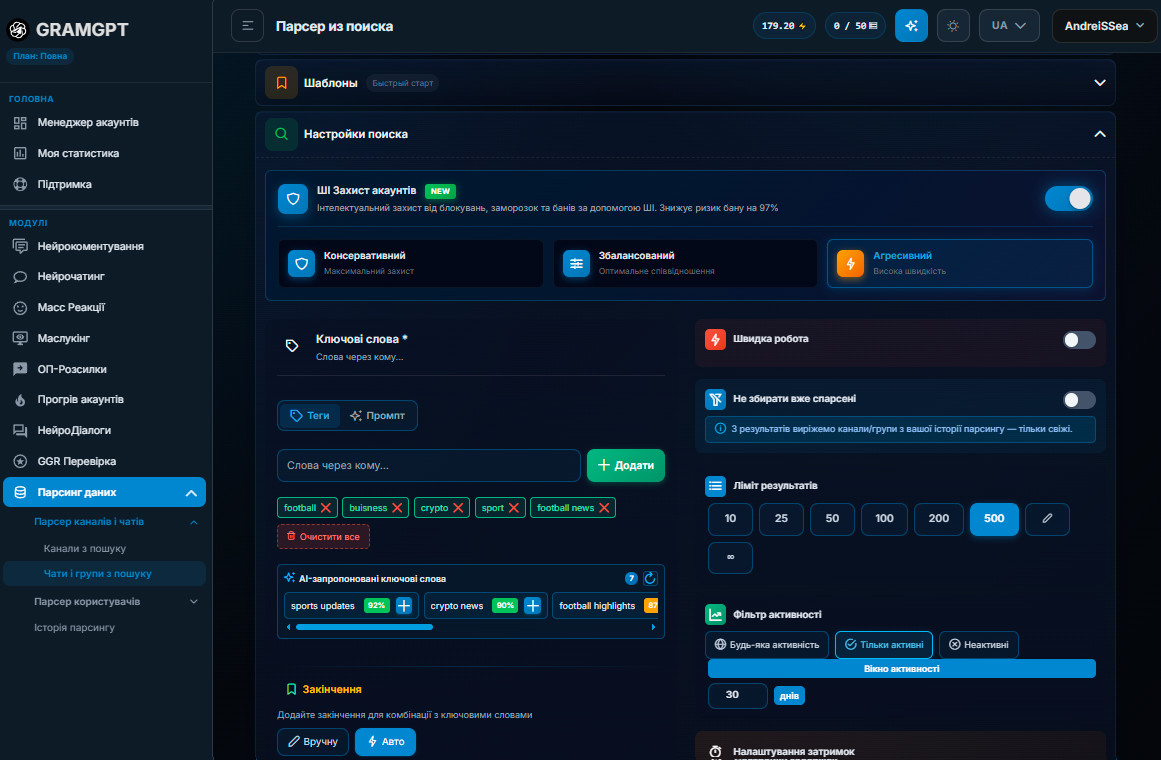Click Очистити все to clear tags
The height and width of the screenshot is (760, 1161).
(324, 536)
